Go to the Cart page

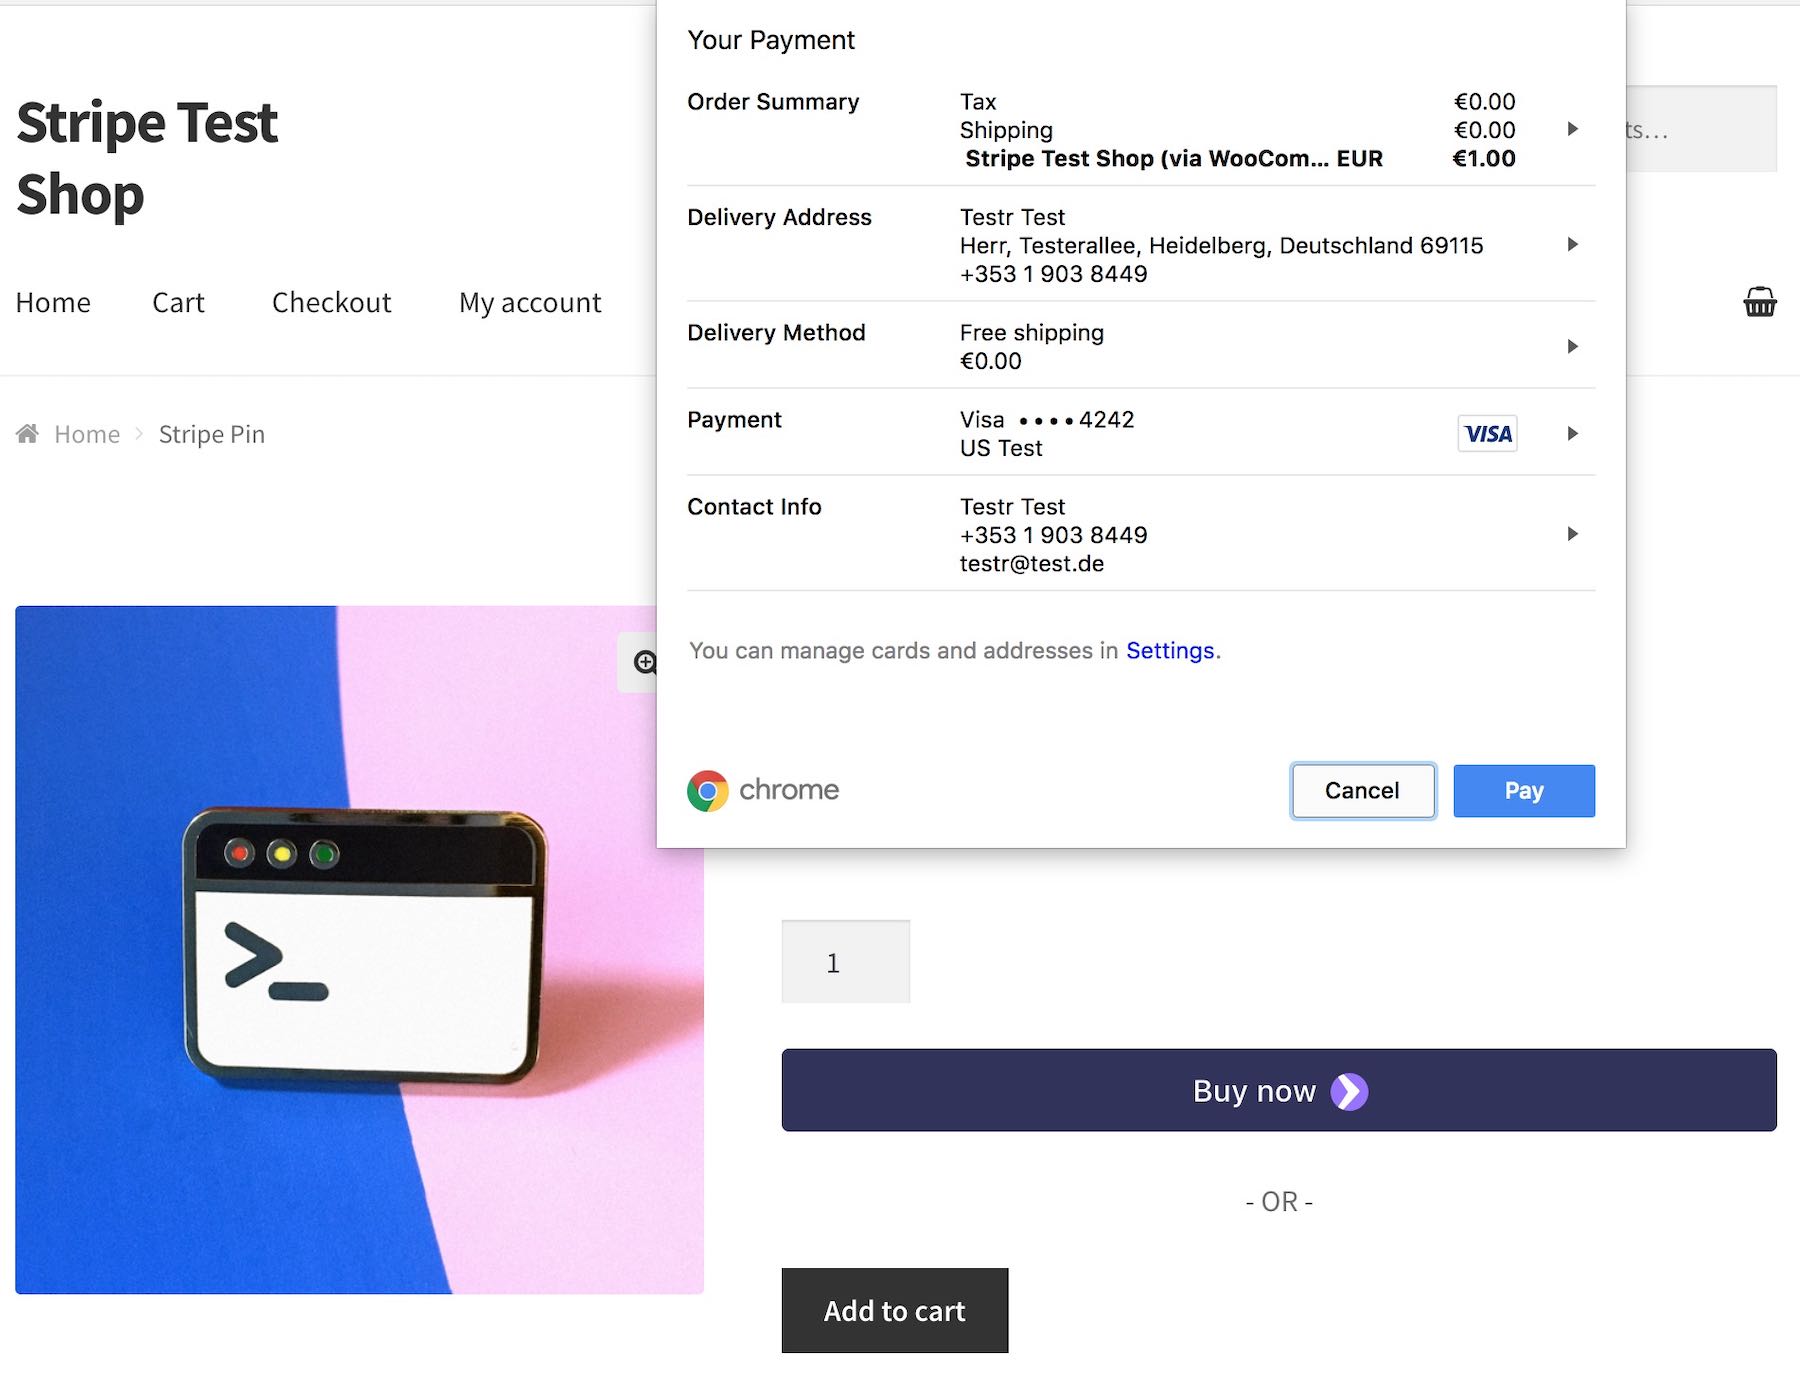178,302
